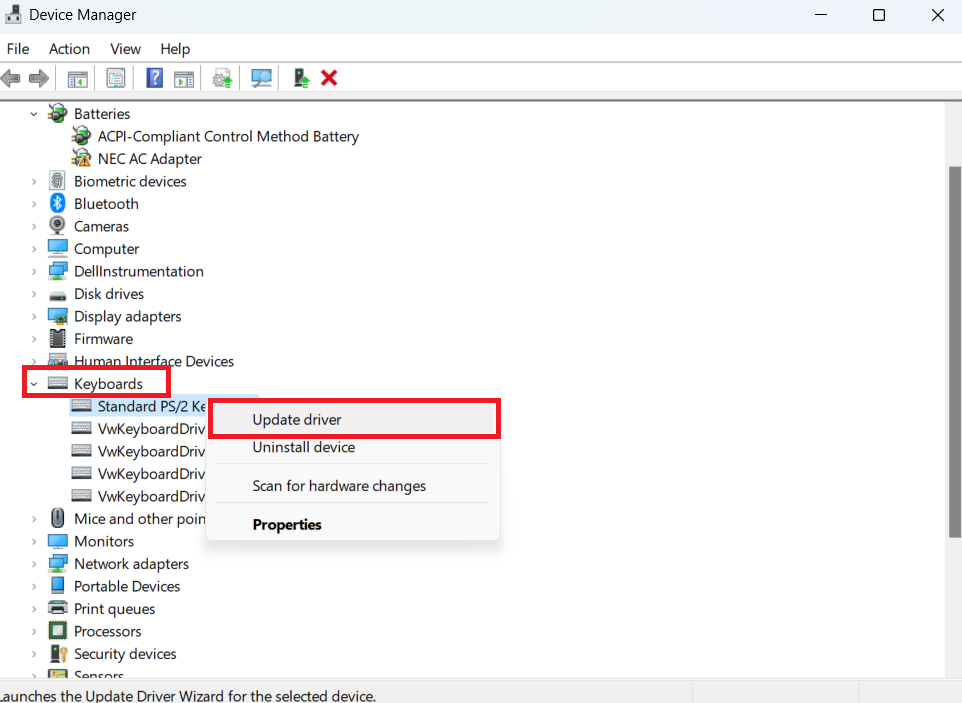Image resolution: width=962 pixels, height=703 pixels.
Task: Click the Device Manager title bar icon
Action: (x=13, y=14)
